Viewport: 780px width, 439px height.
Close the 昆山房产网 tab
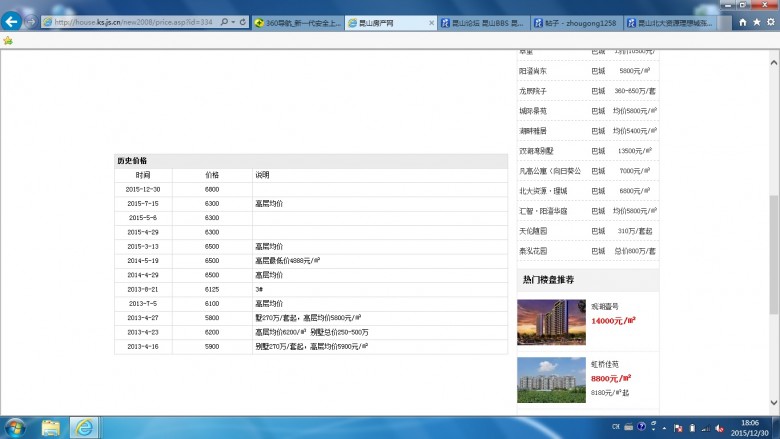pos(431,22)
